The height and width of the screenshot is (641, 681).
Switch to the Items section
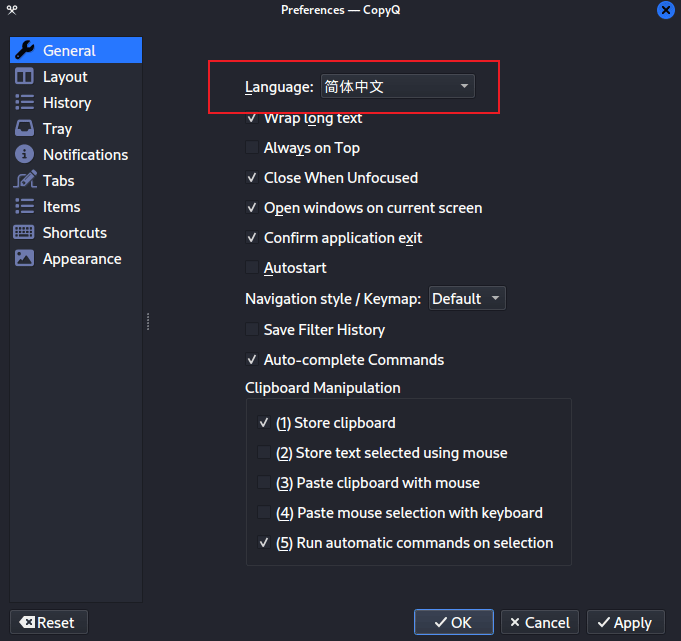tap(61, 207)
